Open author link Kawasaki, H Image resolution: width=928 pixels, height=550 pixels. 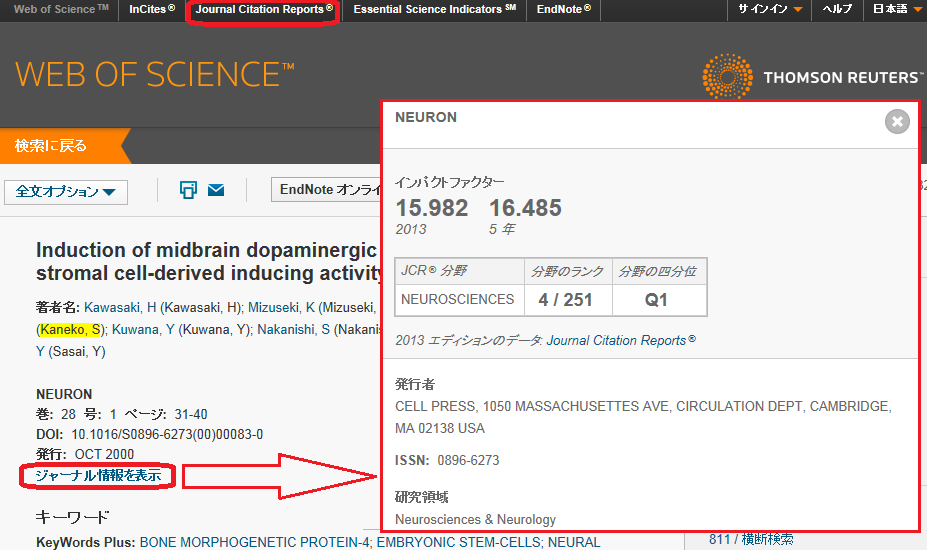coord(120,307)
